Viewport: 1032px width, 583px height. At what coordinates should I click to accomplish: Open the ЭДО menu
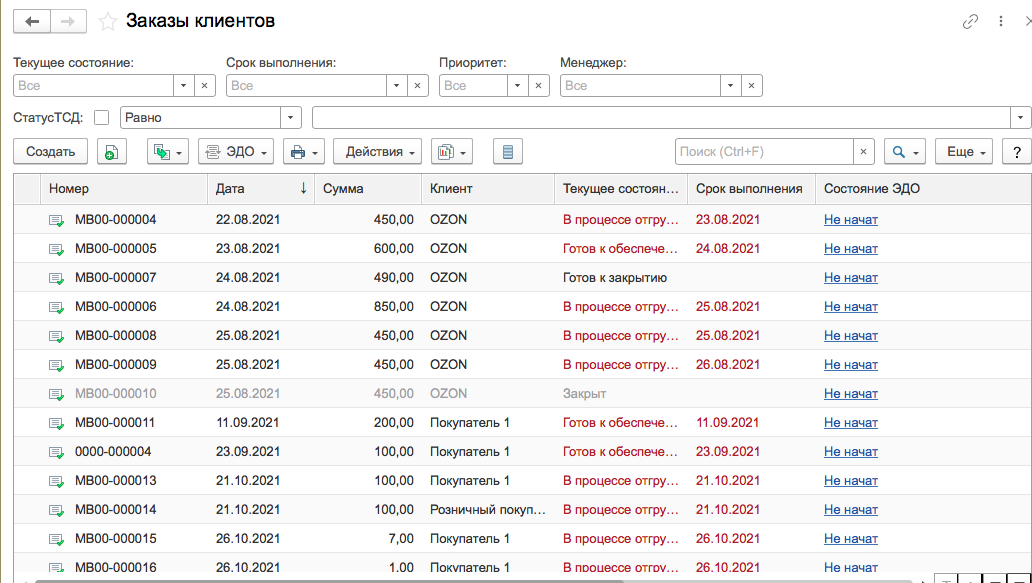236,151
